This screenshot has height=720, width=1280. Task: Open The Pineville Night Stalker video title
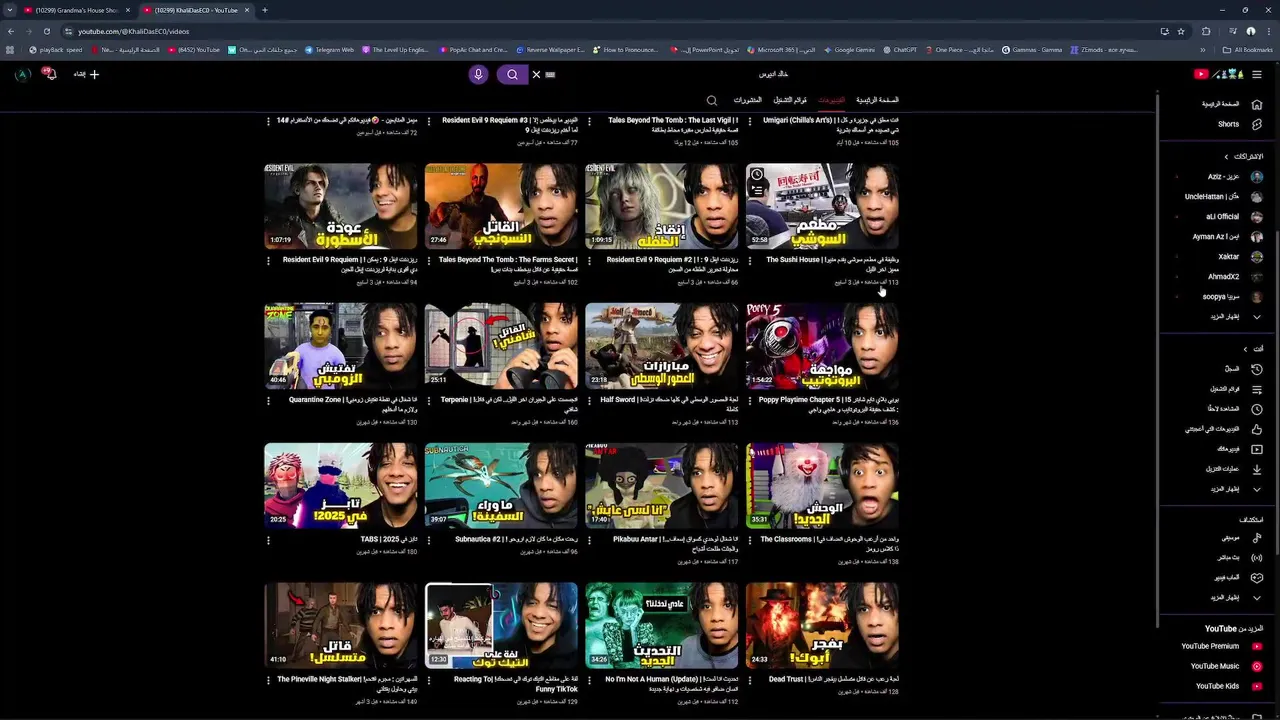click(348, 684)
